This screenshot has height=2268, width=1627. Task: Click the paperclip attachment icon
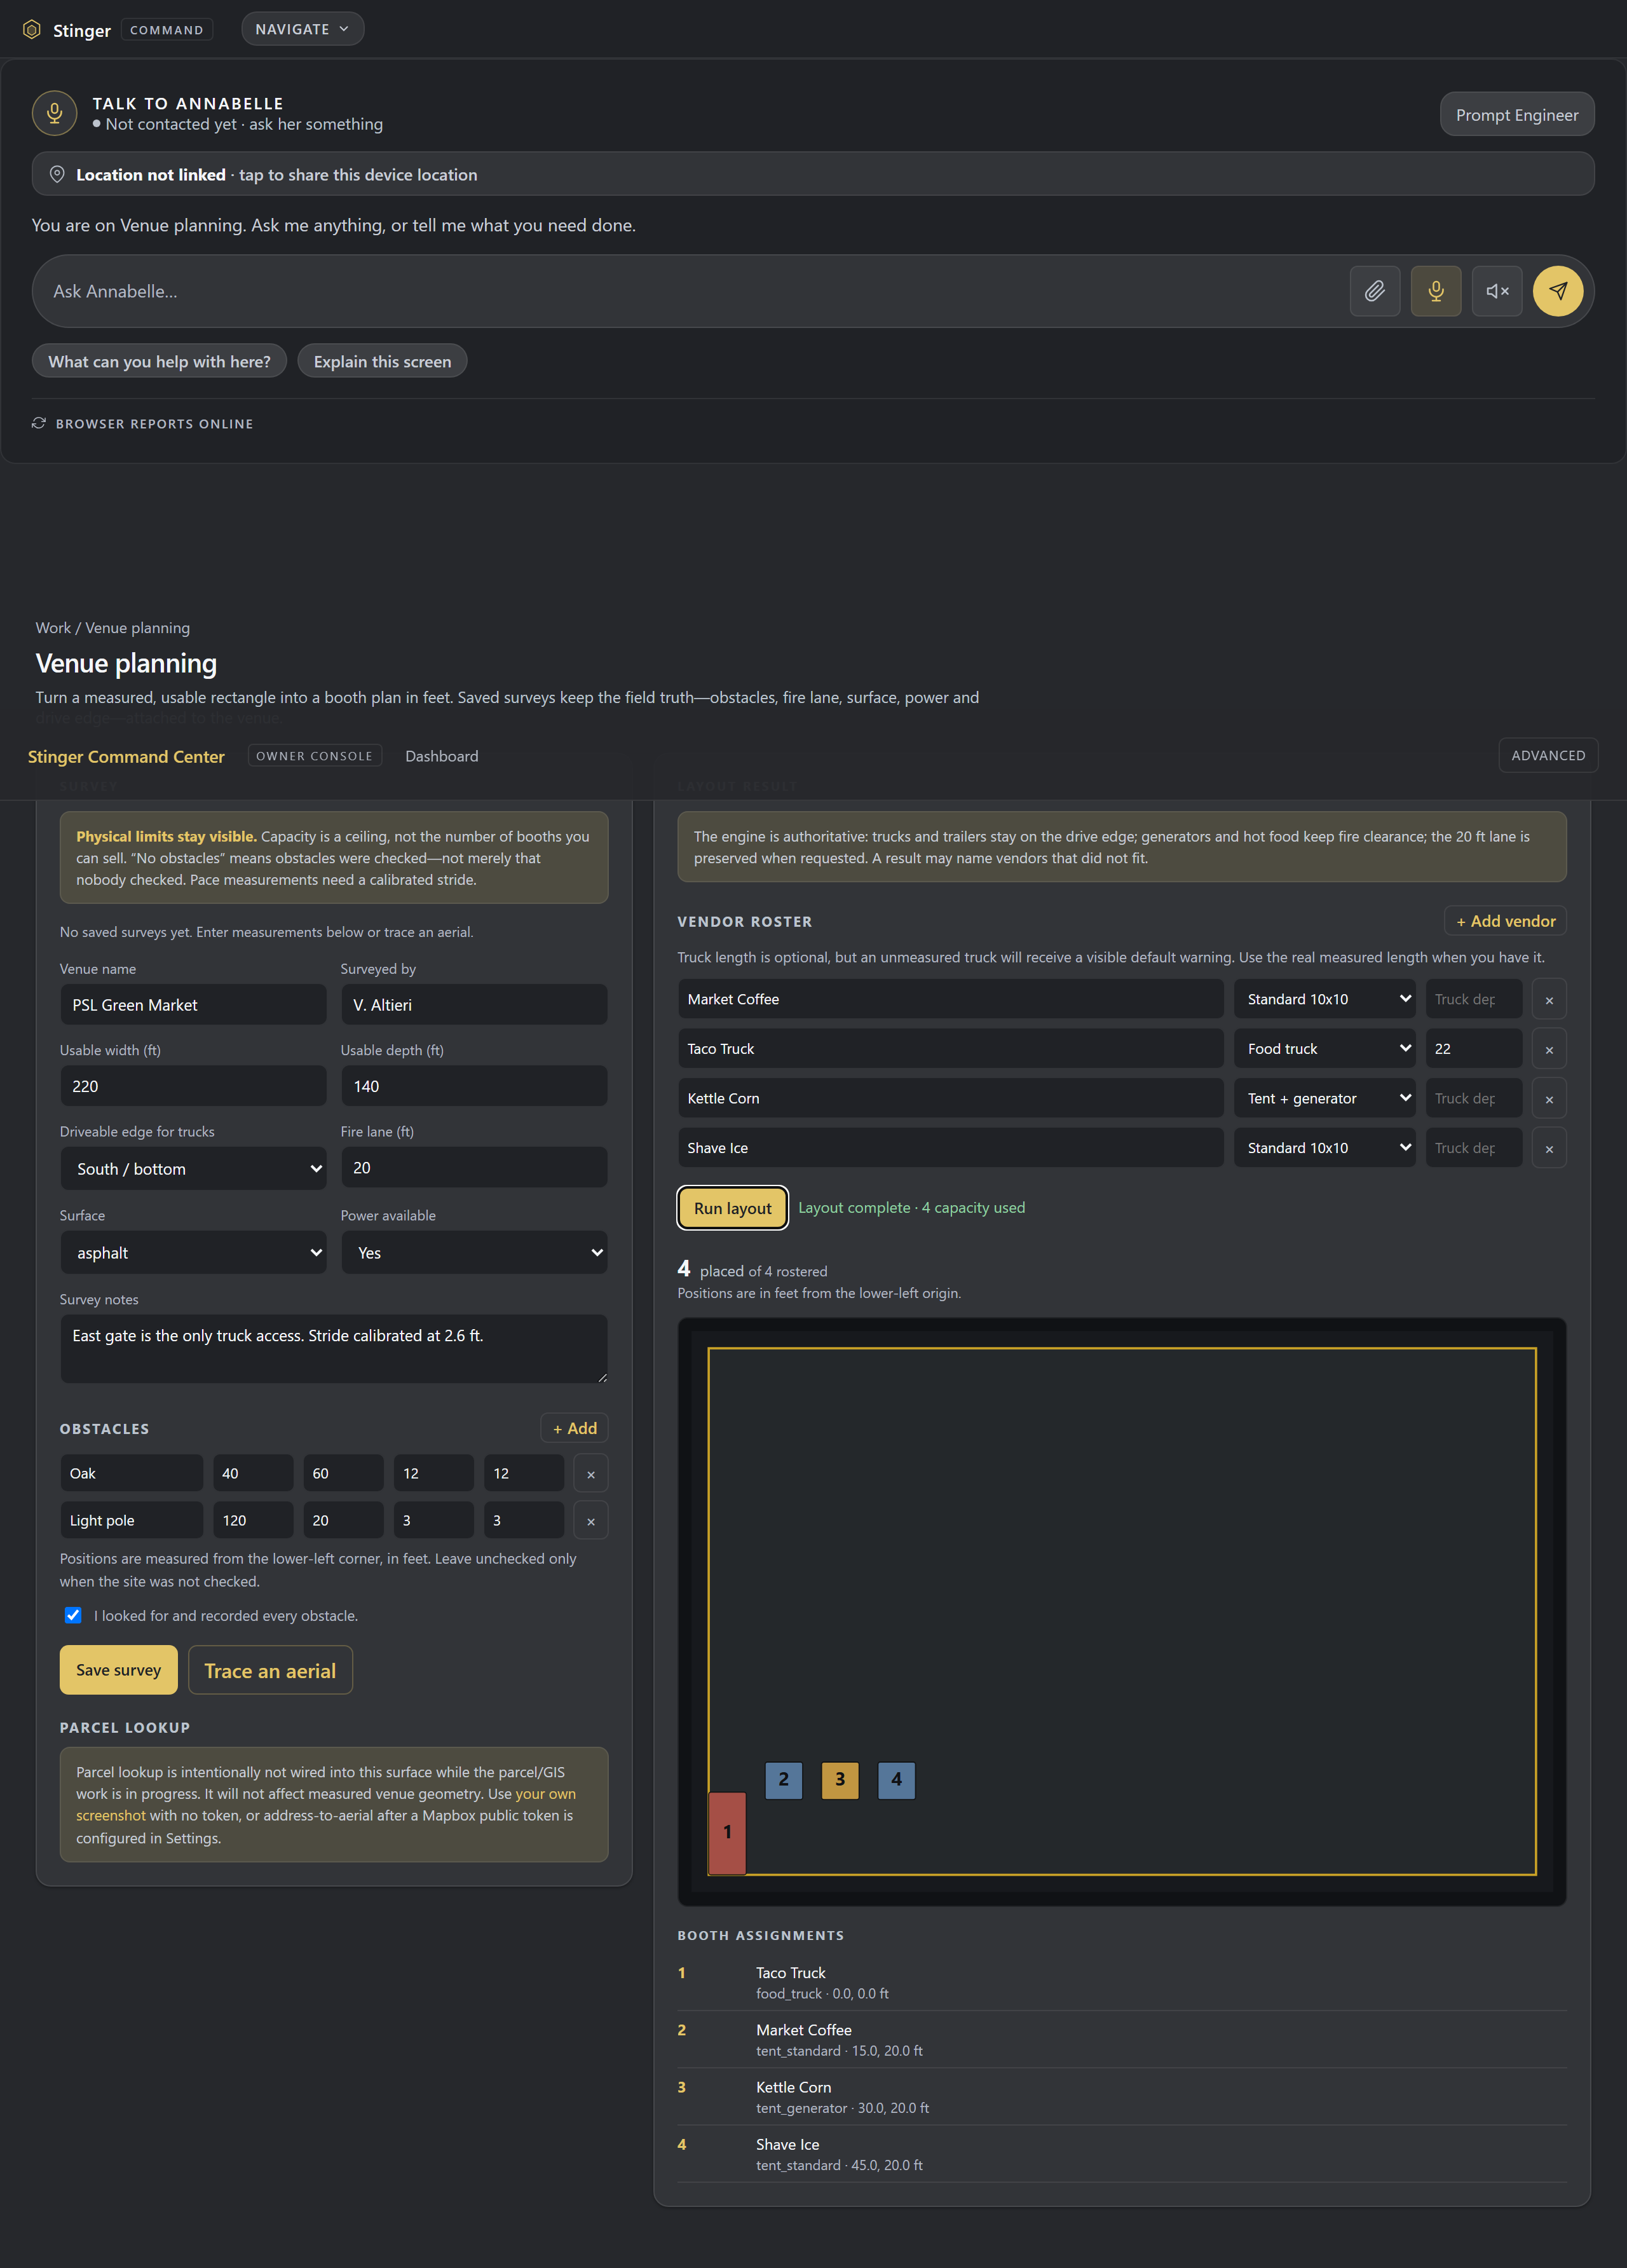pyautogui.click(x=1375, y=291)
